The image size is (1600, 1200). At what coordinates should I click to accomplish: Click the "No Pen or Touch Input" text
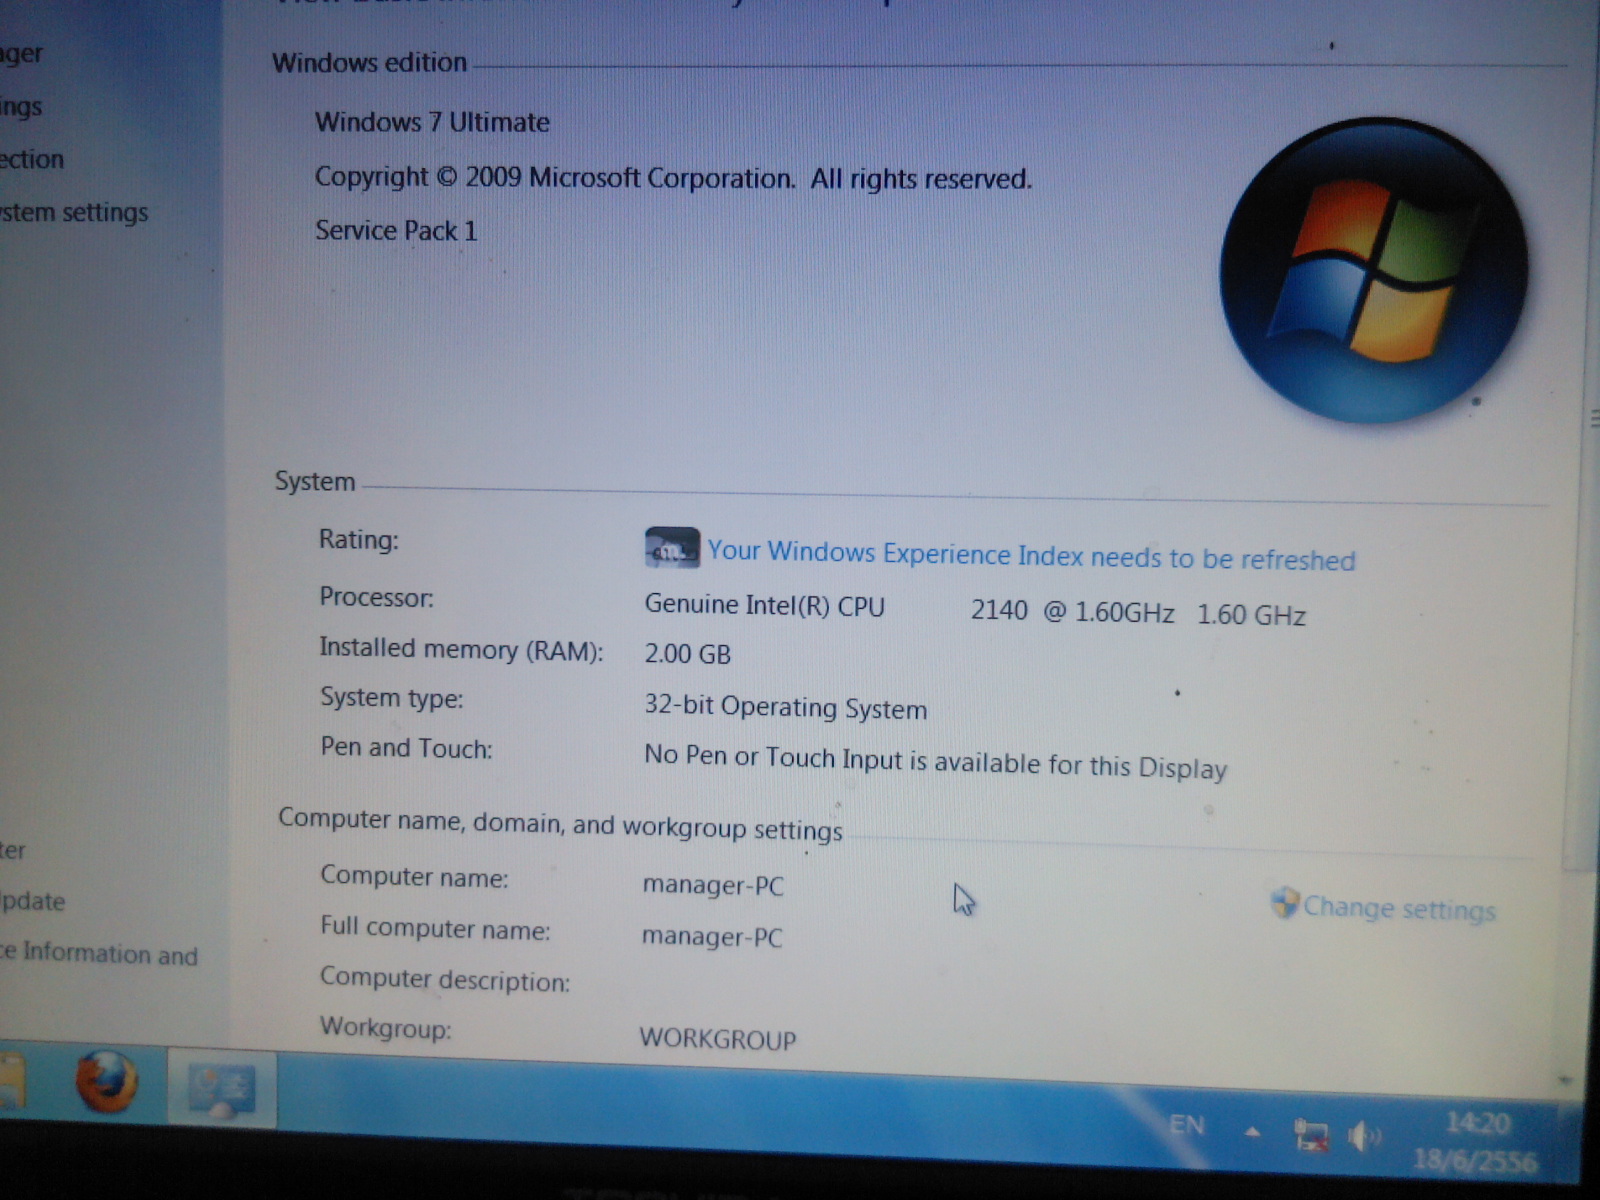[x=773, y=757]
